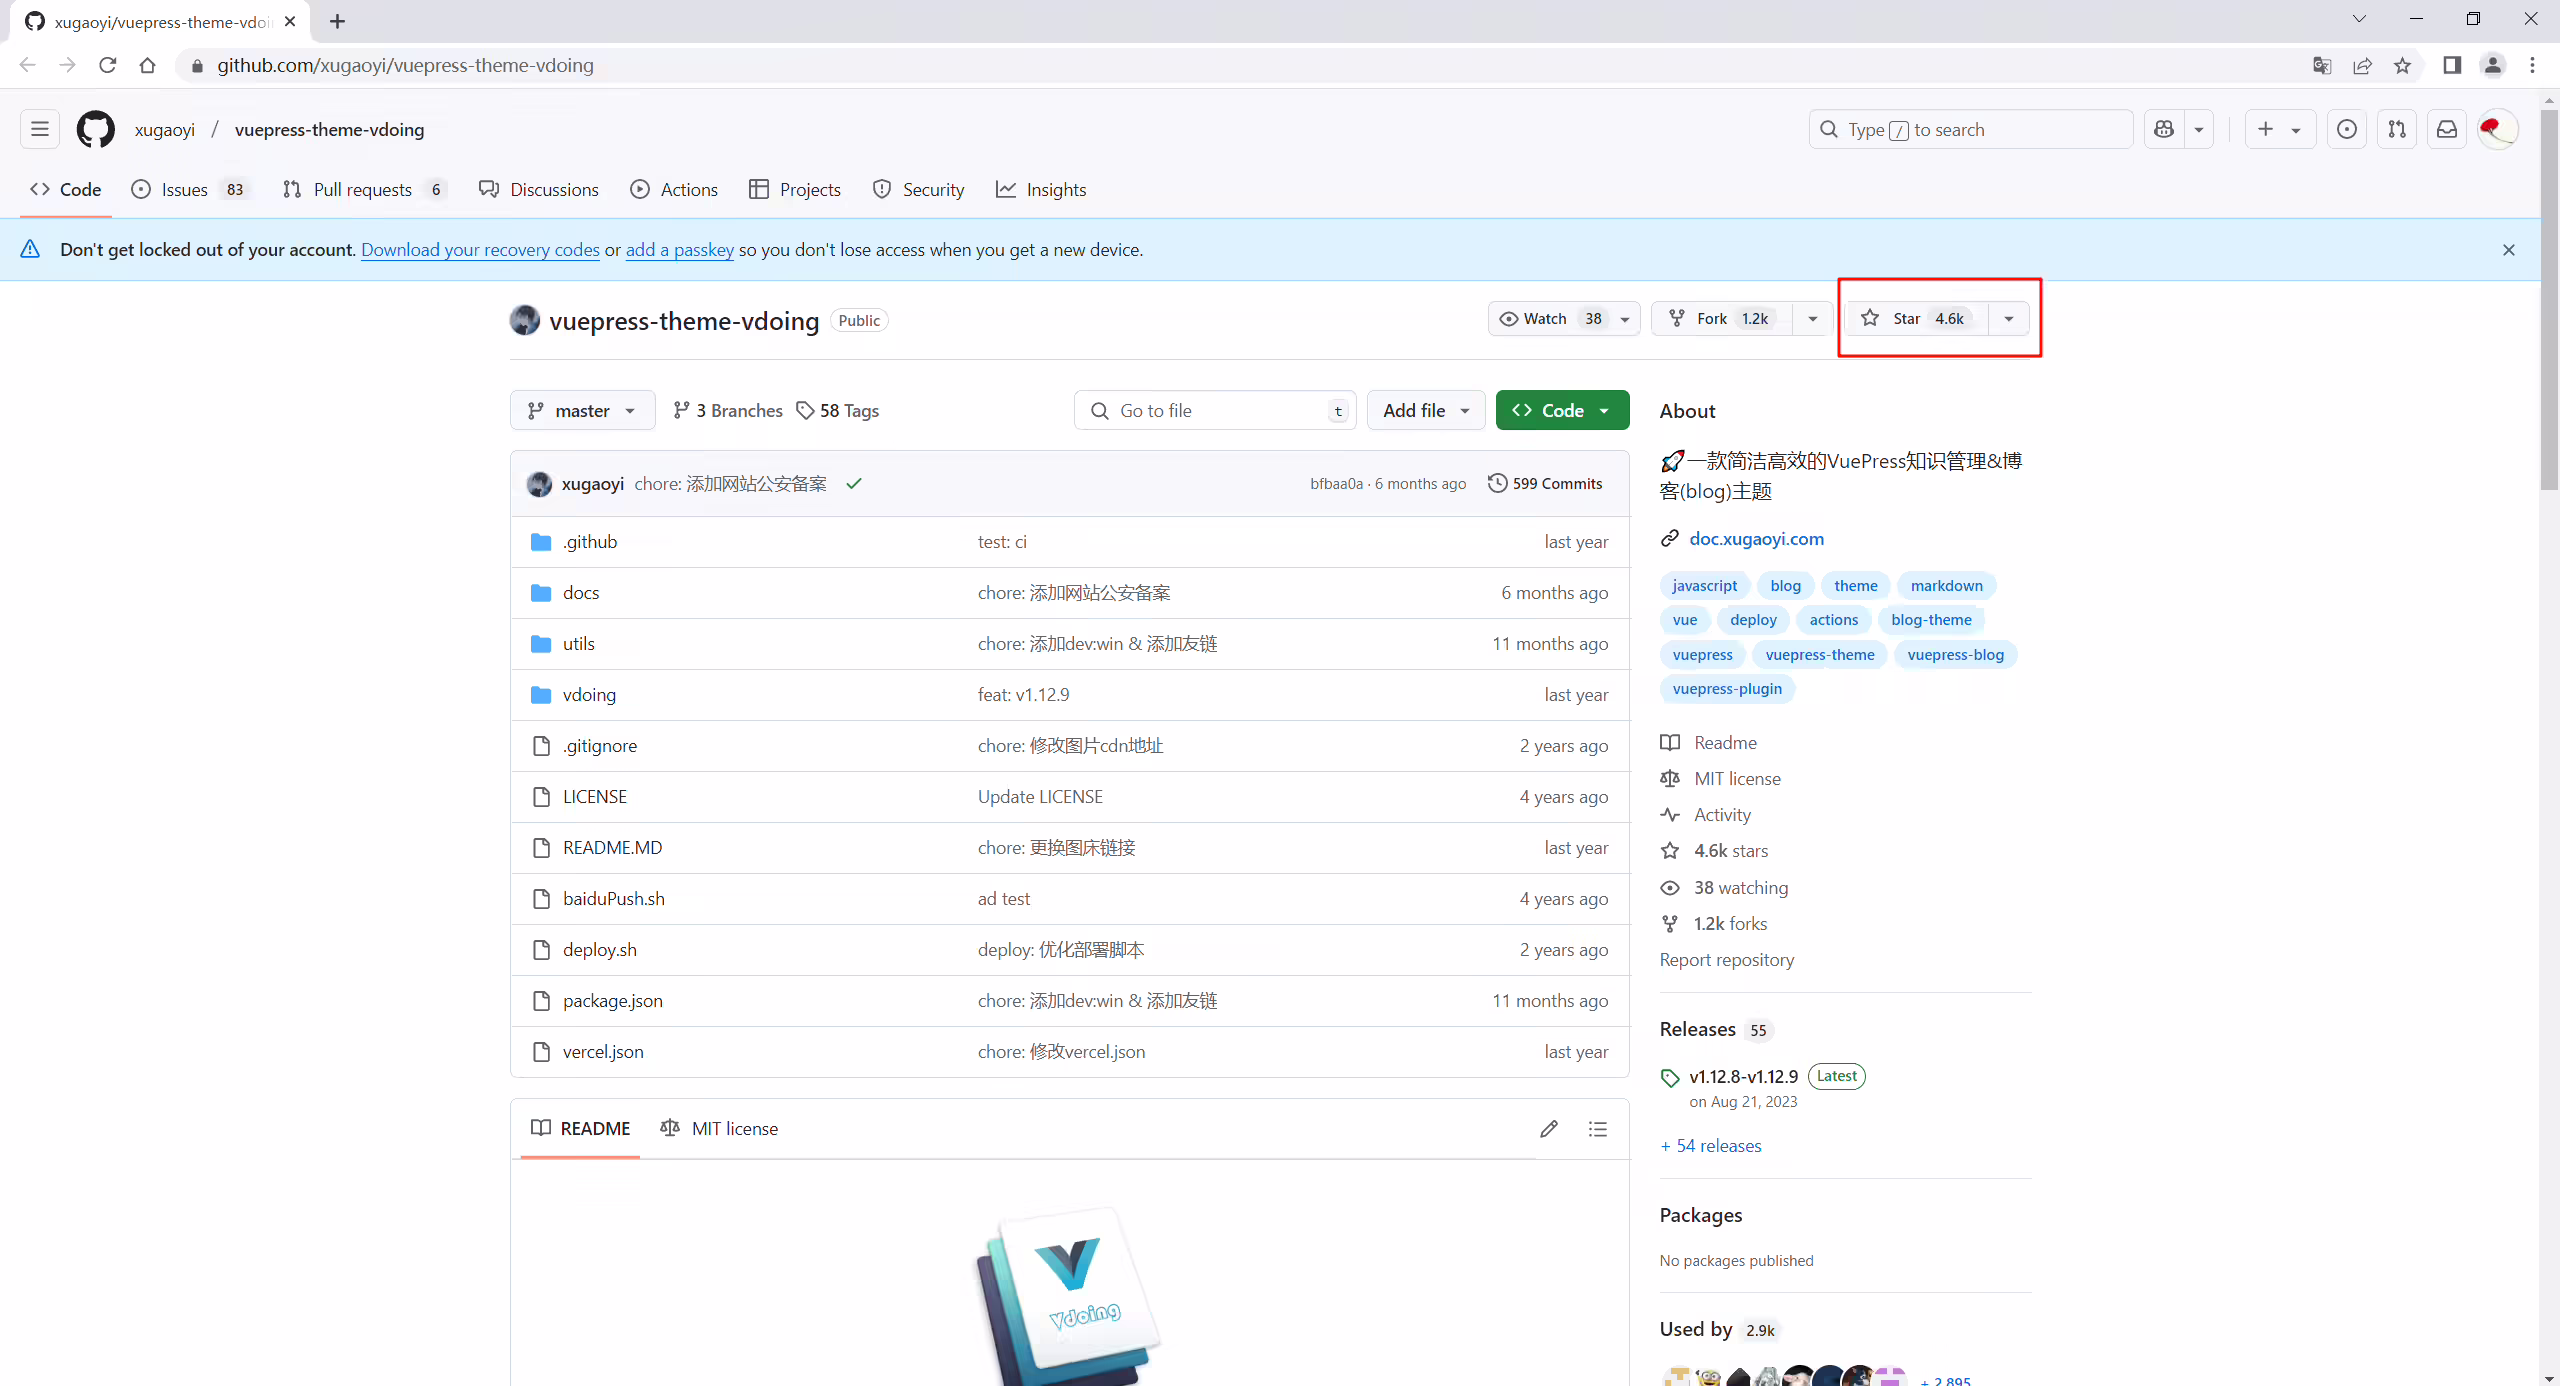Click the GitHub search box
The width and height of the screenshot is (2560, 1386).
pyautogui.click(x=1970, y=129)
